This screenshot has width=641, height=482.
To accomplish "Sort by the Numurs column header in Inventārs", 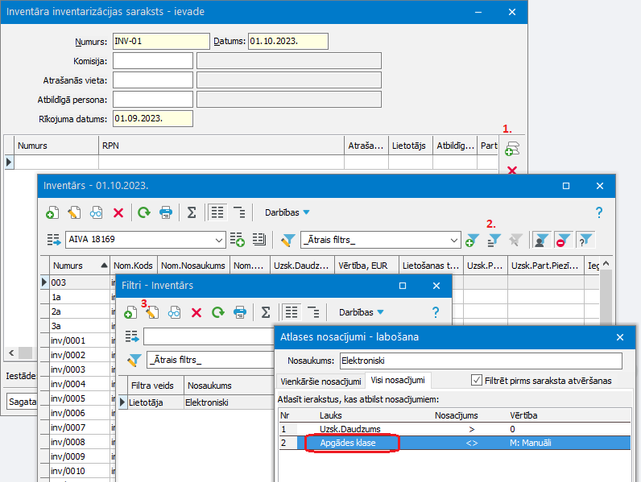I will coord(75,266).
